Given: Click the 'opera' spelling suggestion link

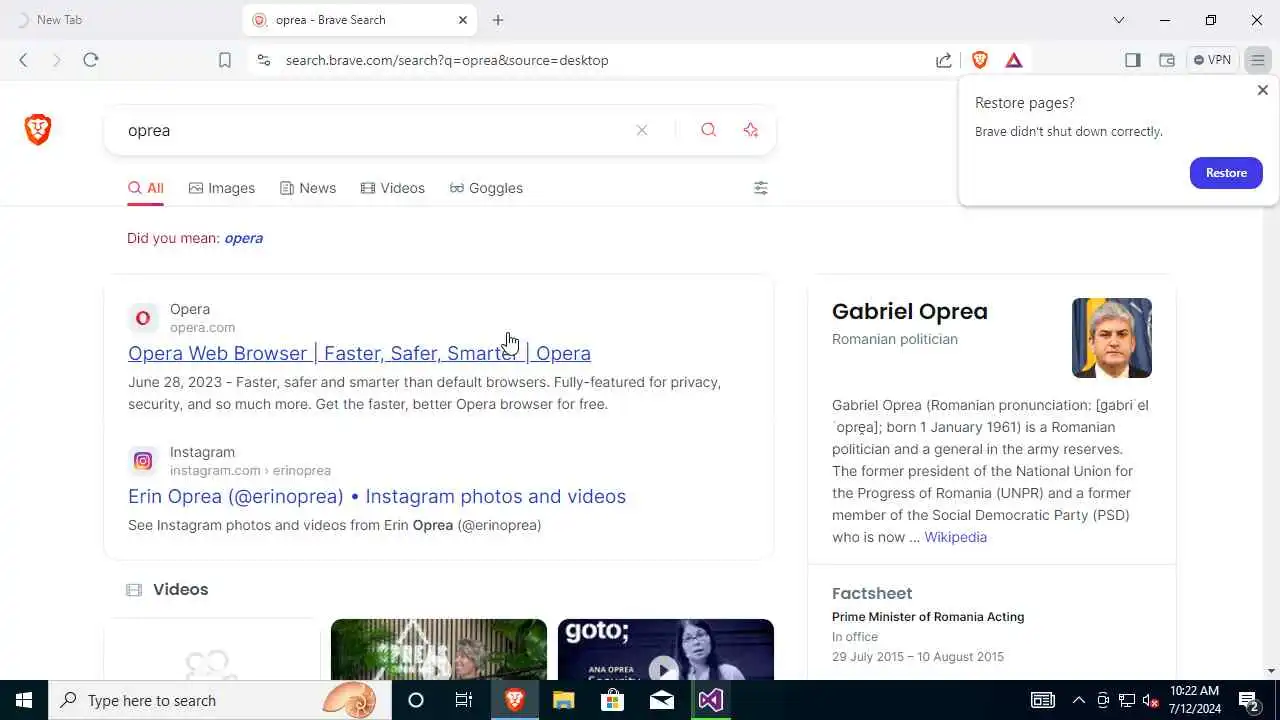Looking at the screenshot, I should (243, 238).
